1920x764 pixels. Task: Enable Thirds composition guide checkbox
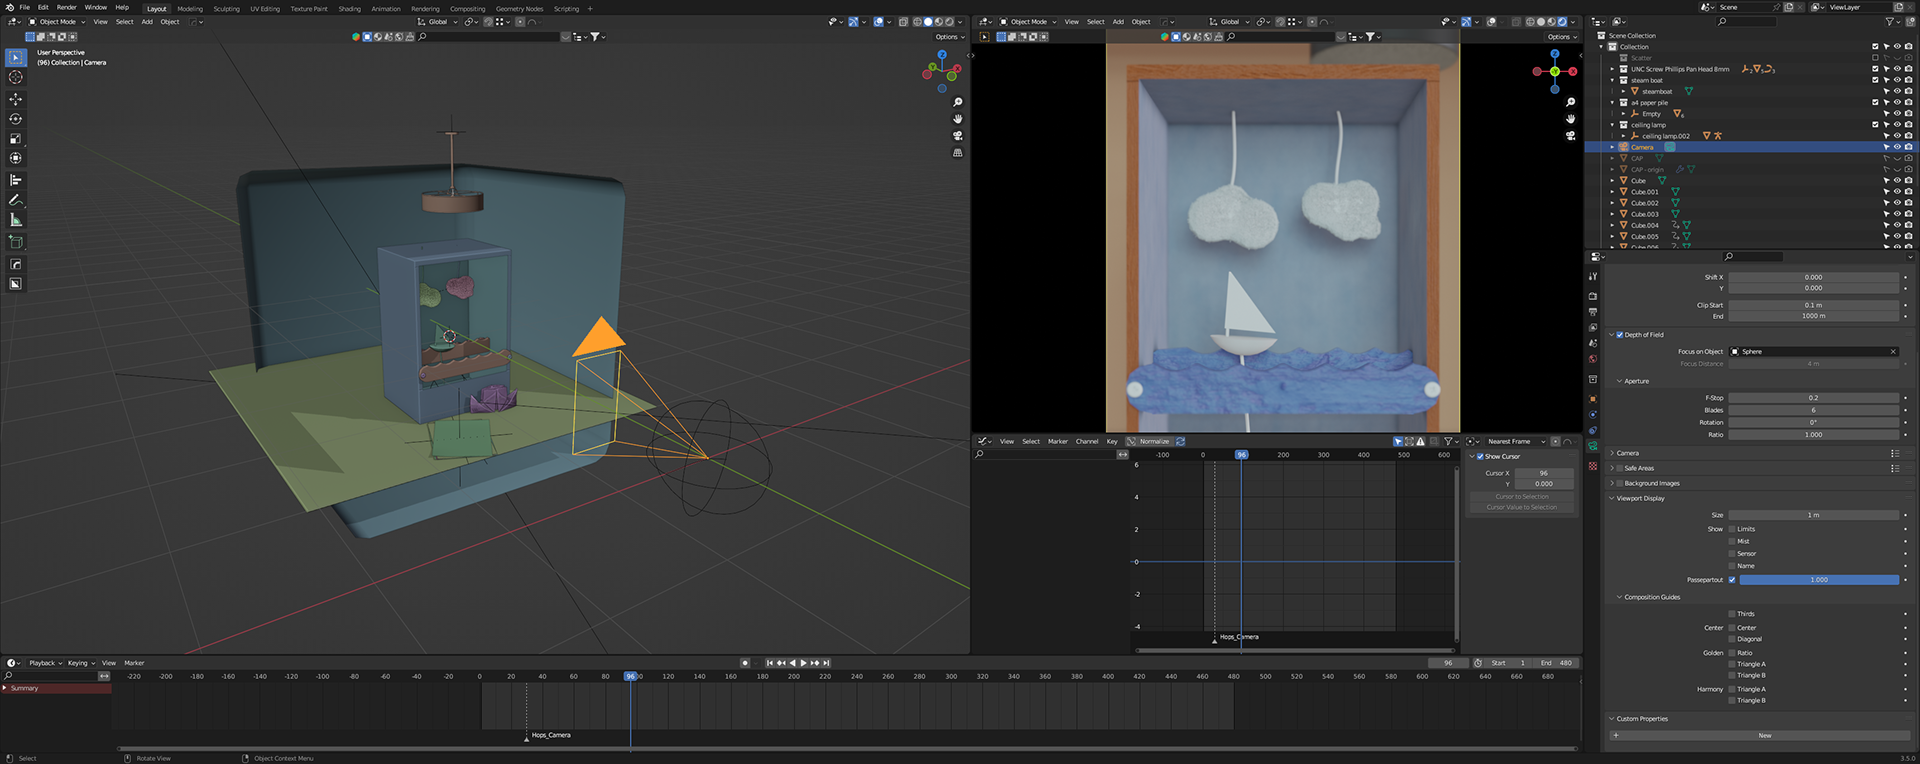click(1732, 614)
